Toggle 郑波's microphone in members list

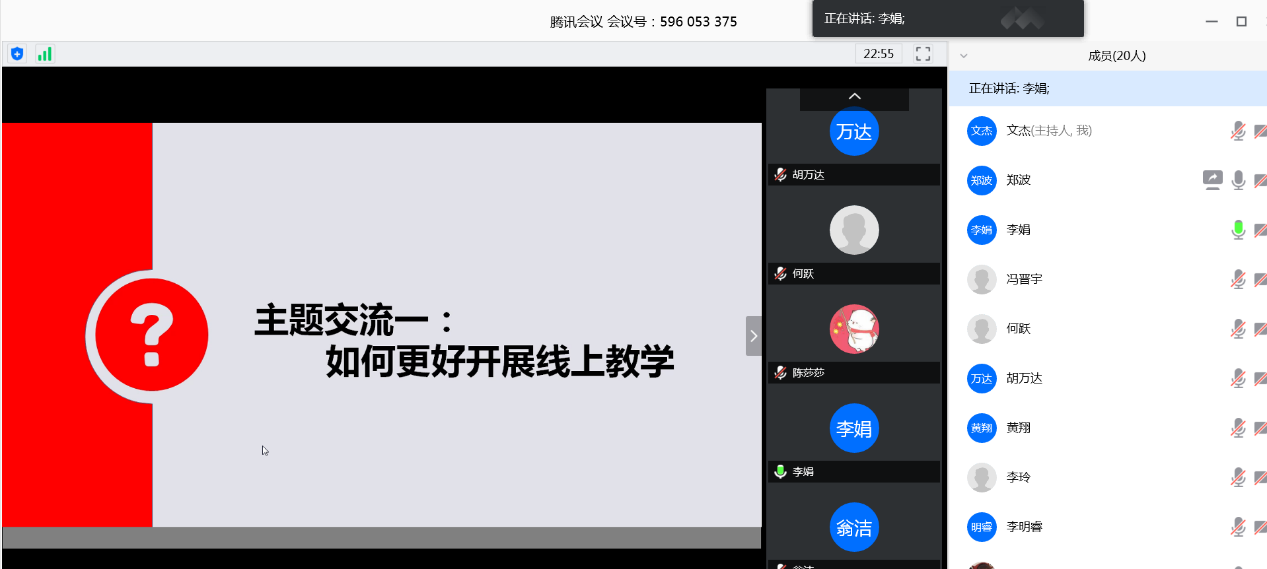pos(1238,180)
